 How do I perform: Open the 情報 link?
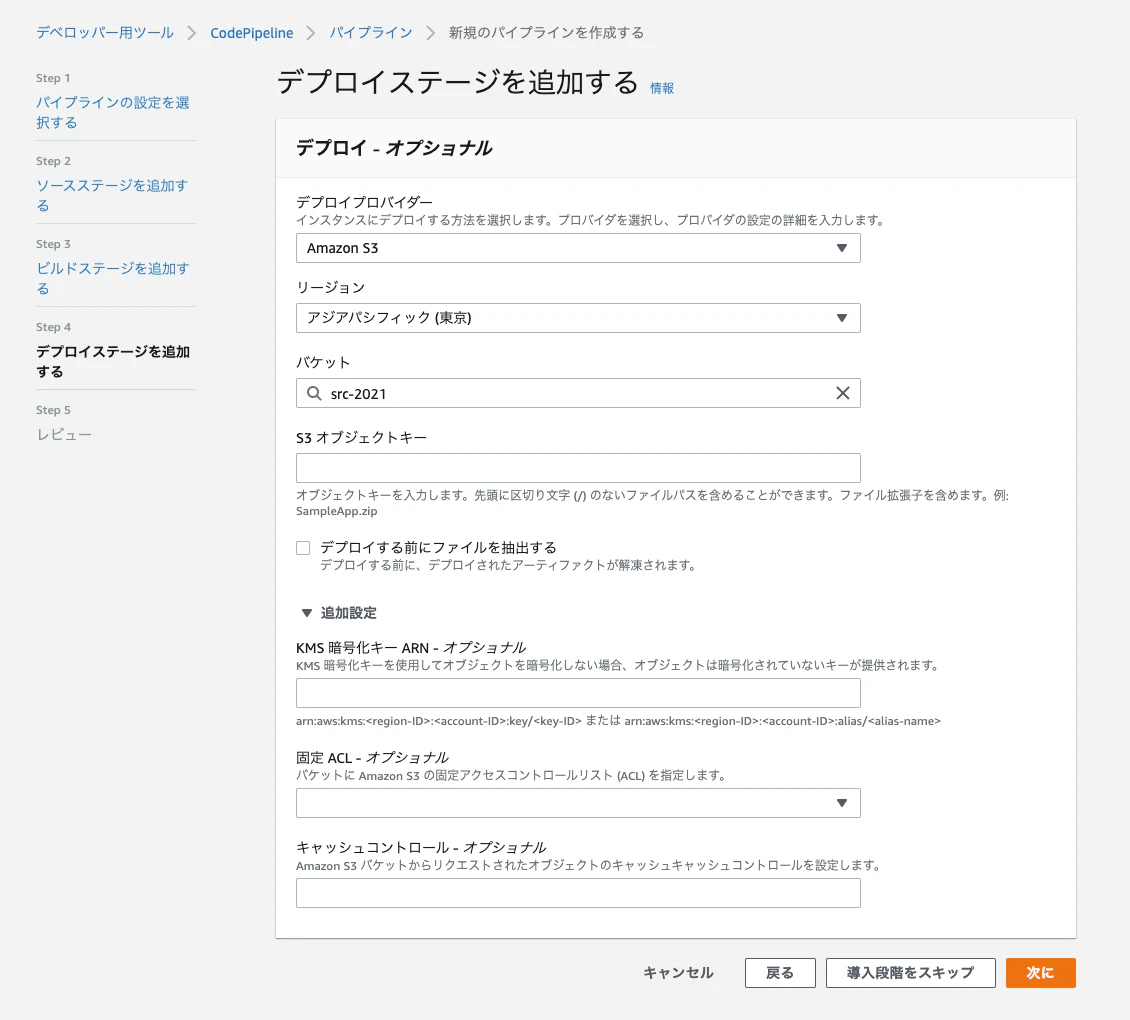(x=662, y=88)
